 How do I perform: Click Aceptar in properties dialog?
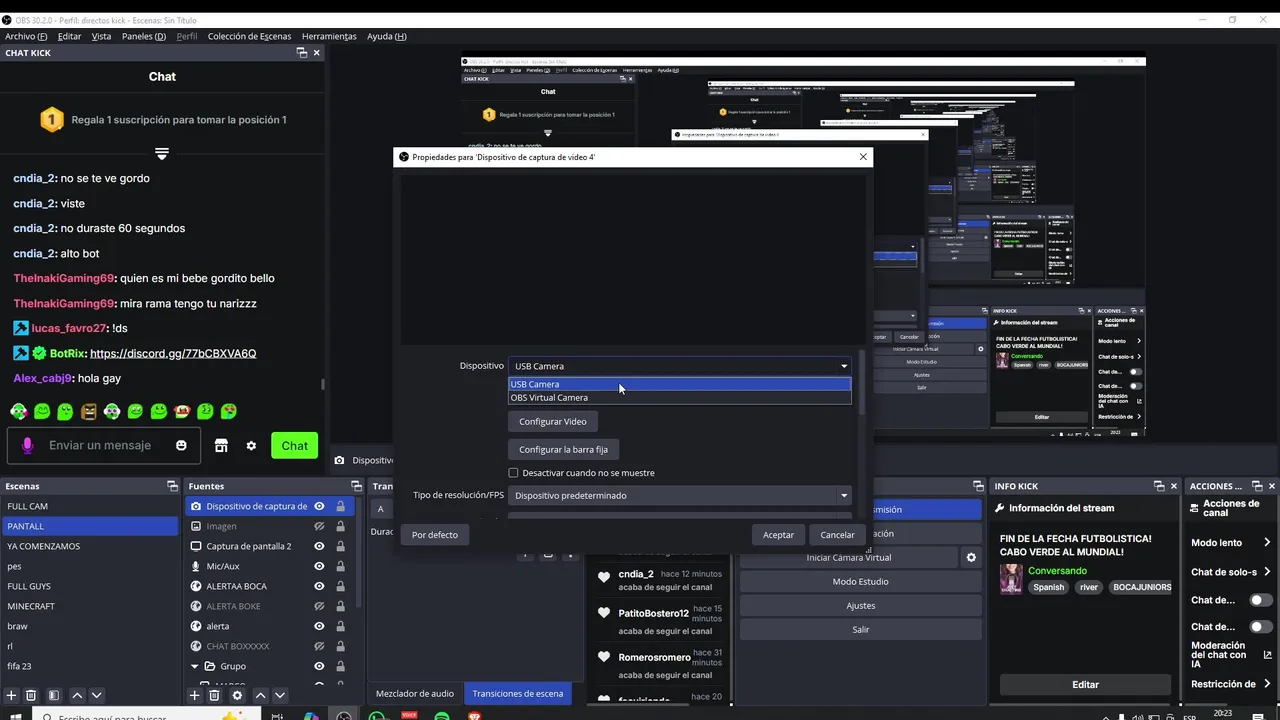pyautogui.click(x=778, y=535)
